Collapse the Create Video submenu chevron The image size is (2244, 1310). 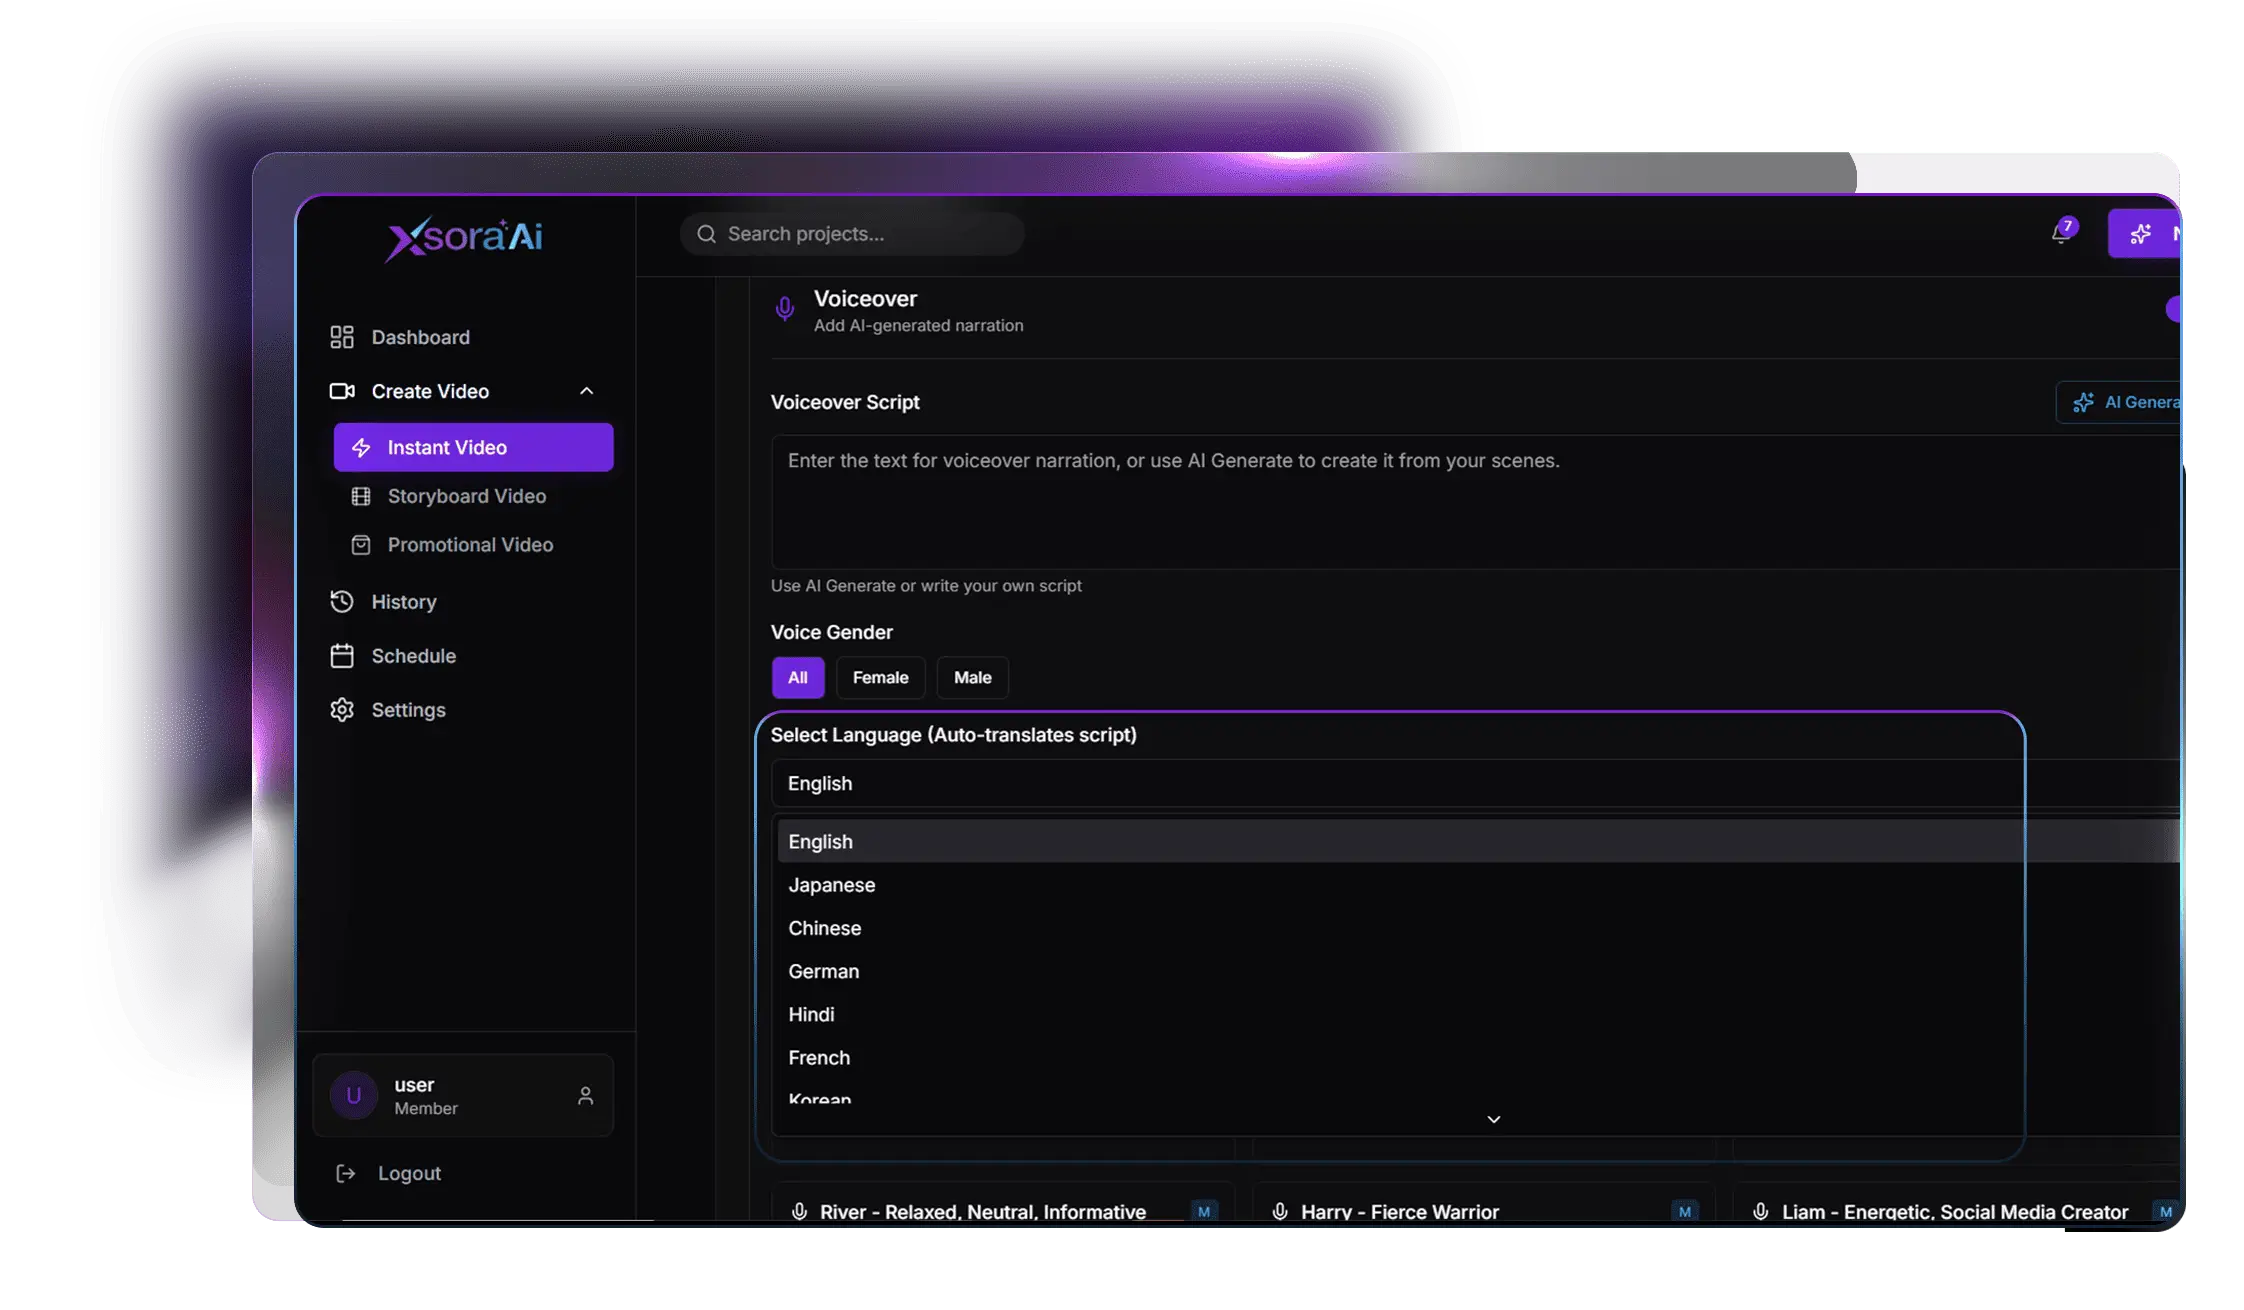click(587, 391)
